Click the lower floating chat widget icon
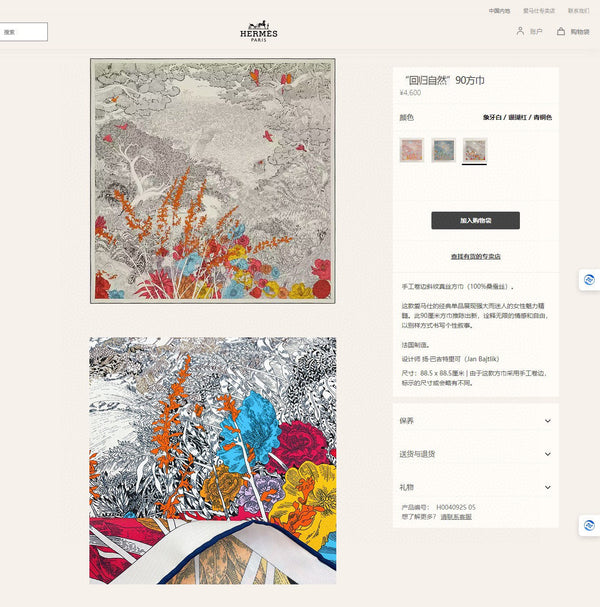This screenshot has width=600, height=607. [x=589, y=525]
